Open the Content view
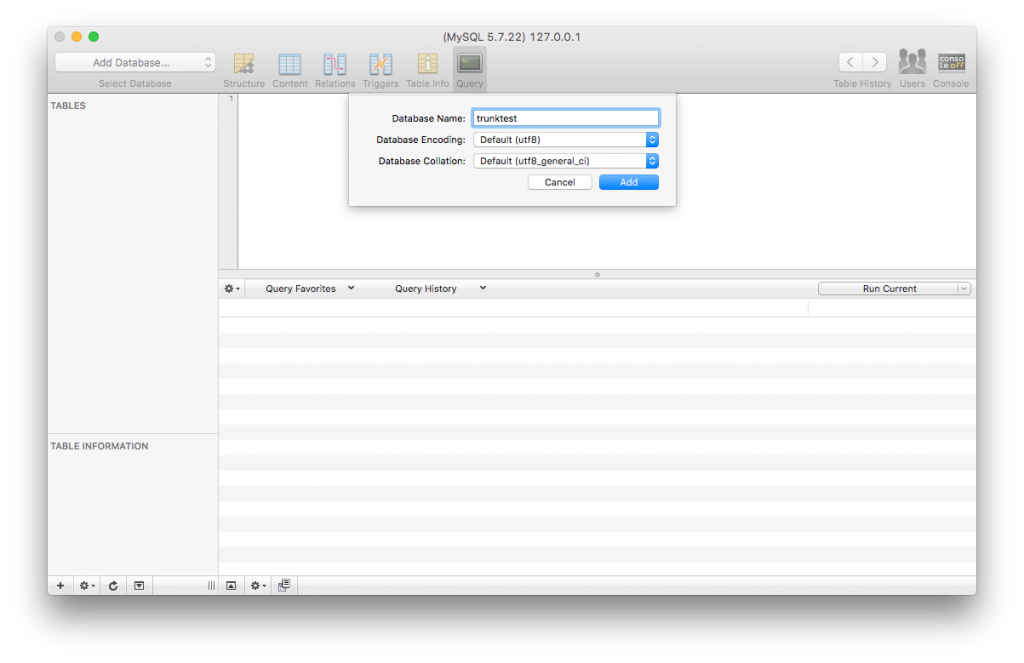1024x663 pixels. (289, 70)
